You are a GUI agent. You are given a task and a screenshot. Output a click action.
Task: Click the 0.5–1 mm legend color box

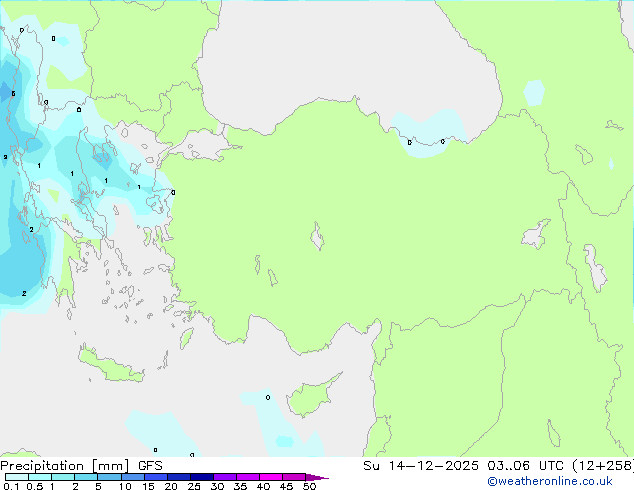40,477
